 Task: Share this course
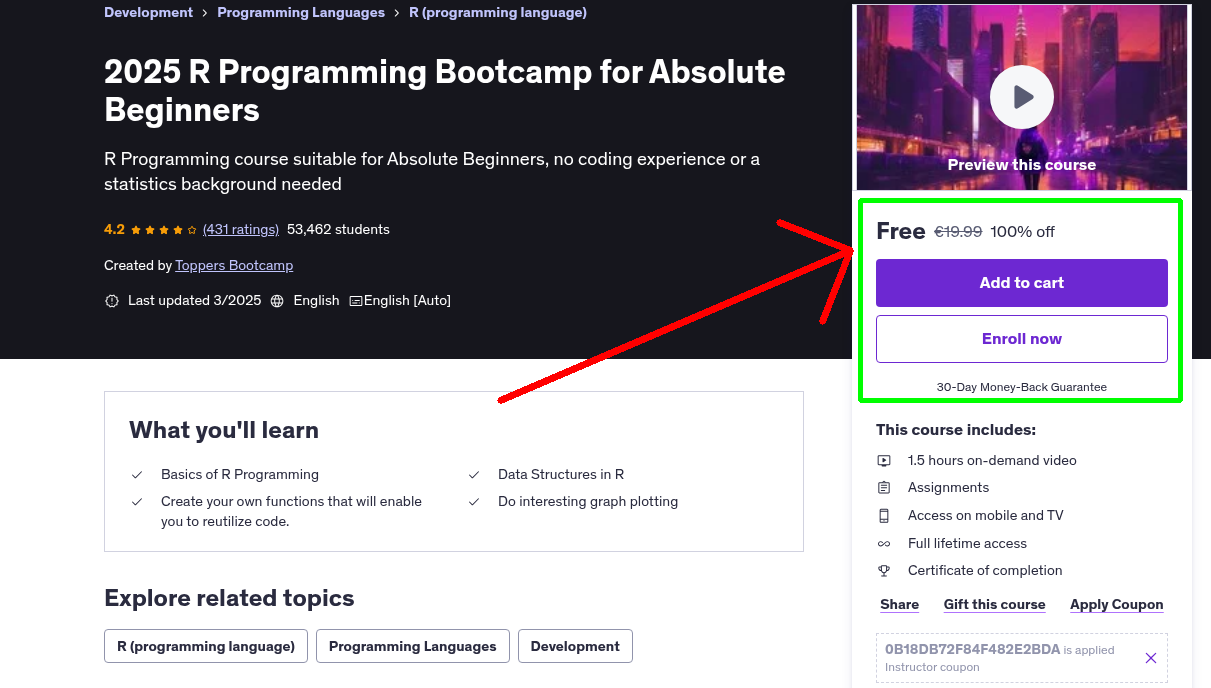click(x=898, y=604)
